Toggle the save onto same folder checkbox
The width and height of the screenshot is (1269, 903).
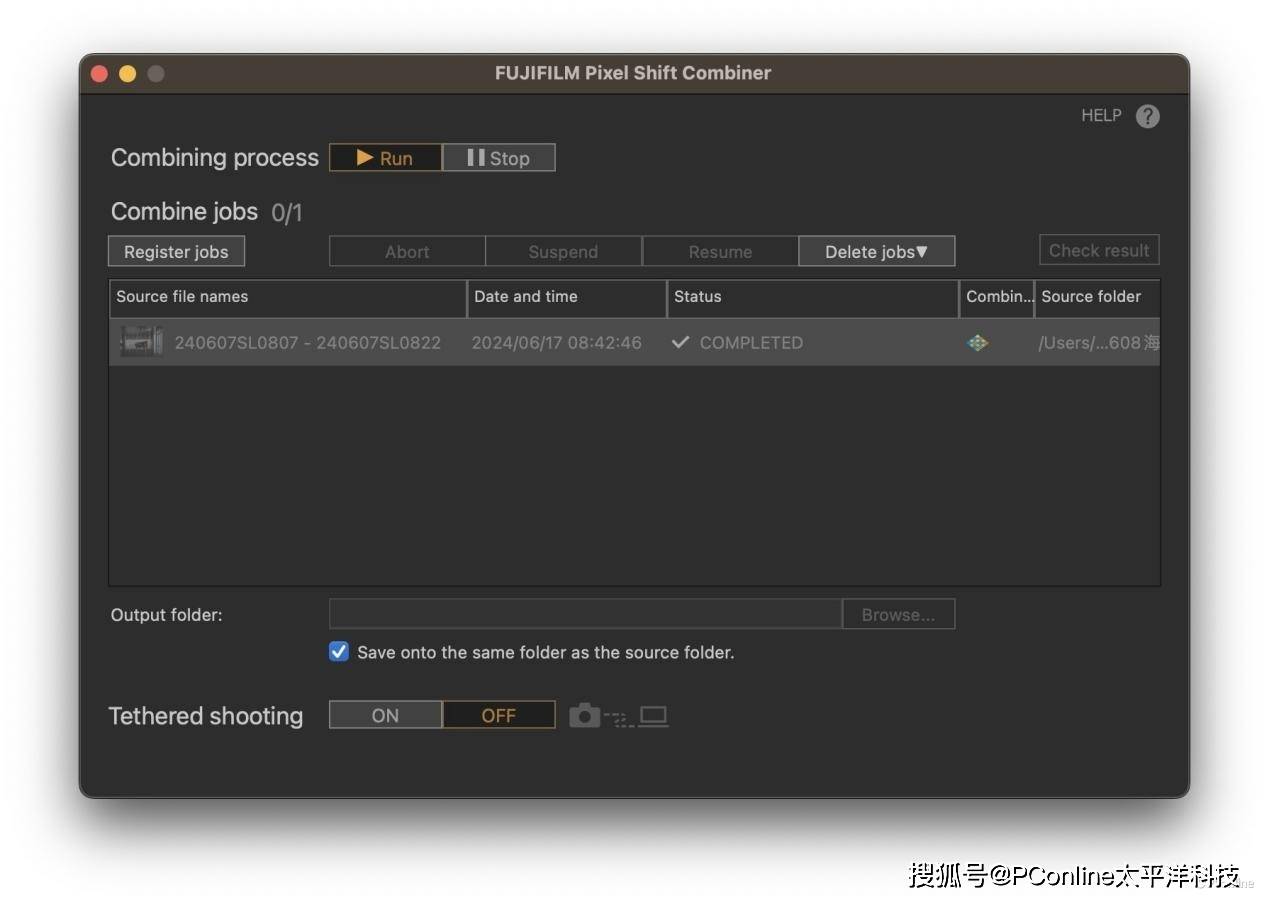339,652
